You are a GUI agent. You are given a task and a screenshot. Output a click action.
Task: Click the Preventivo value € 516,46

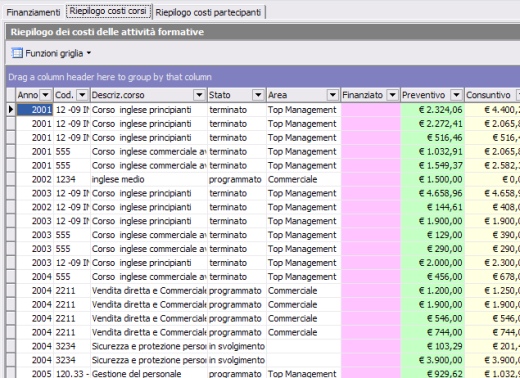point(433,138)
